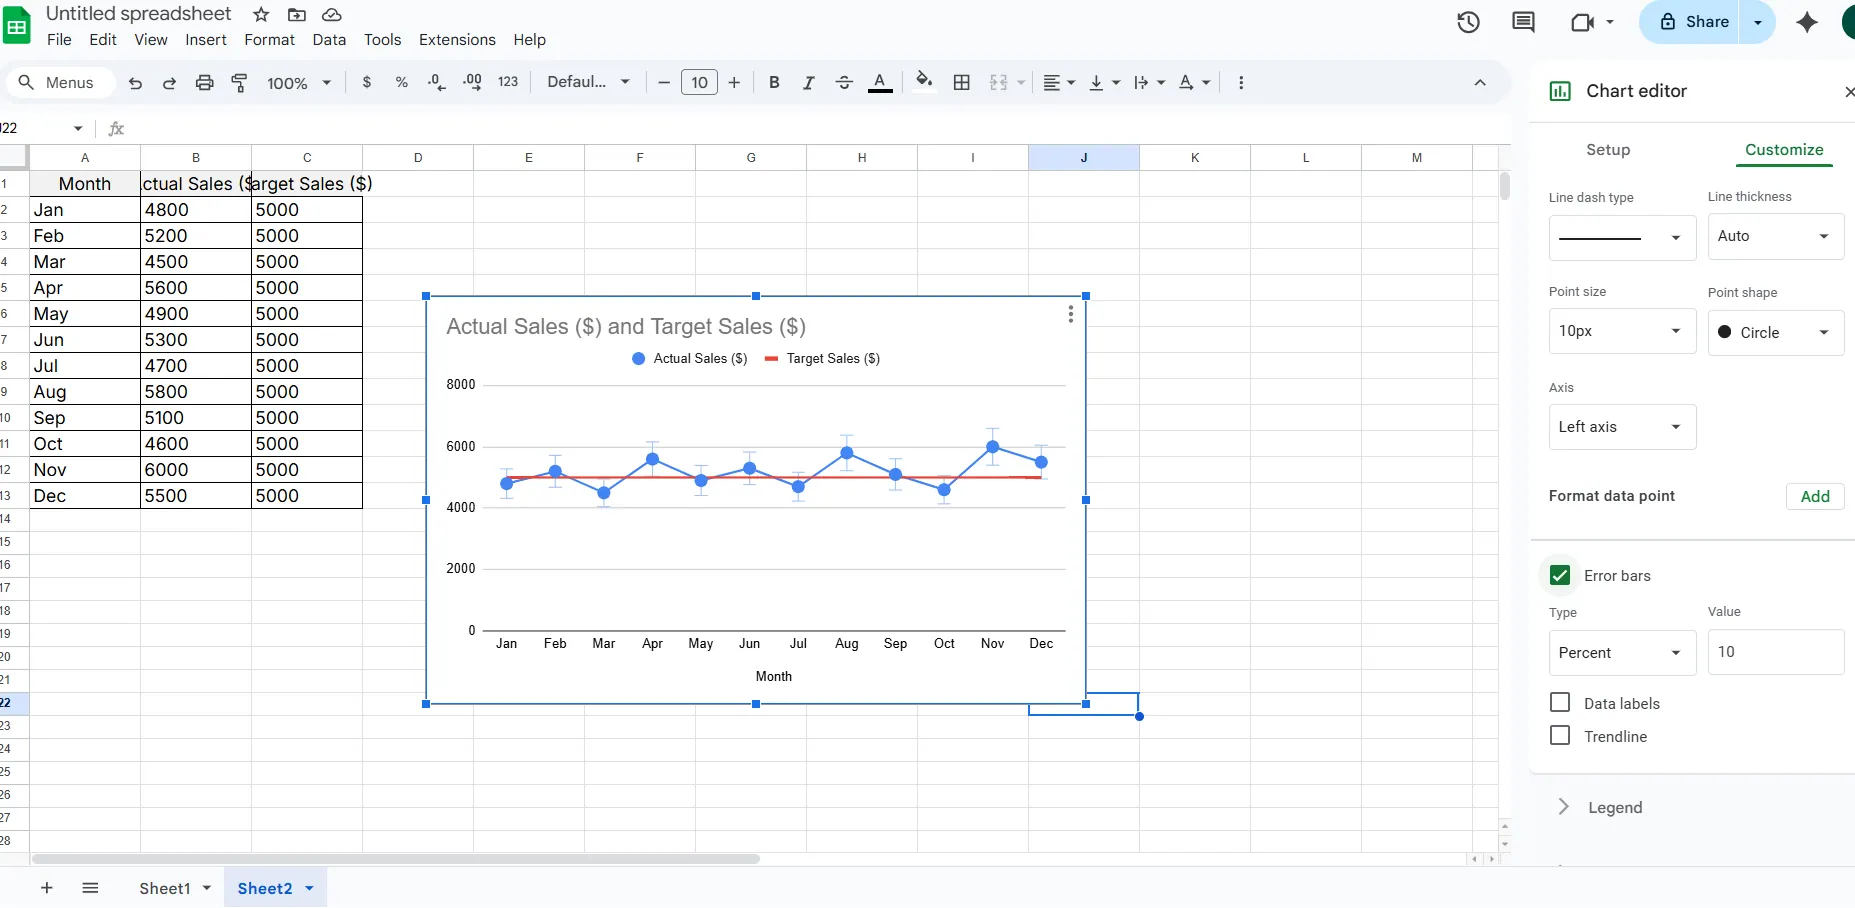Screen dimensions: 1855x908
Task: Click Add next to Format data point
Action: point(1814,496)
